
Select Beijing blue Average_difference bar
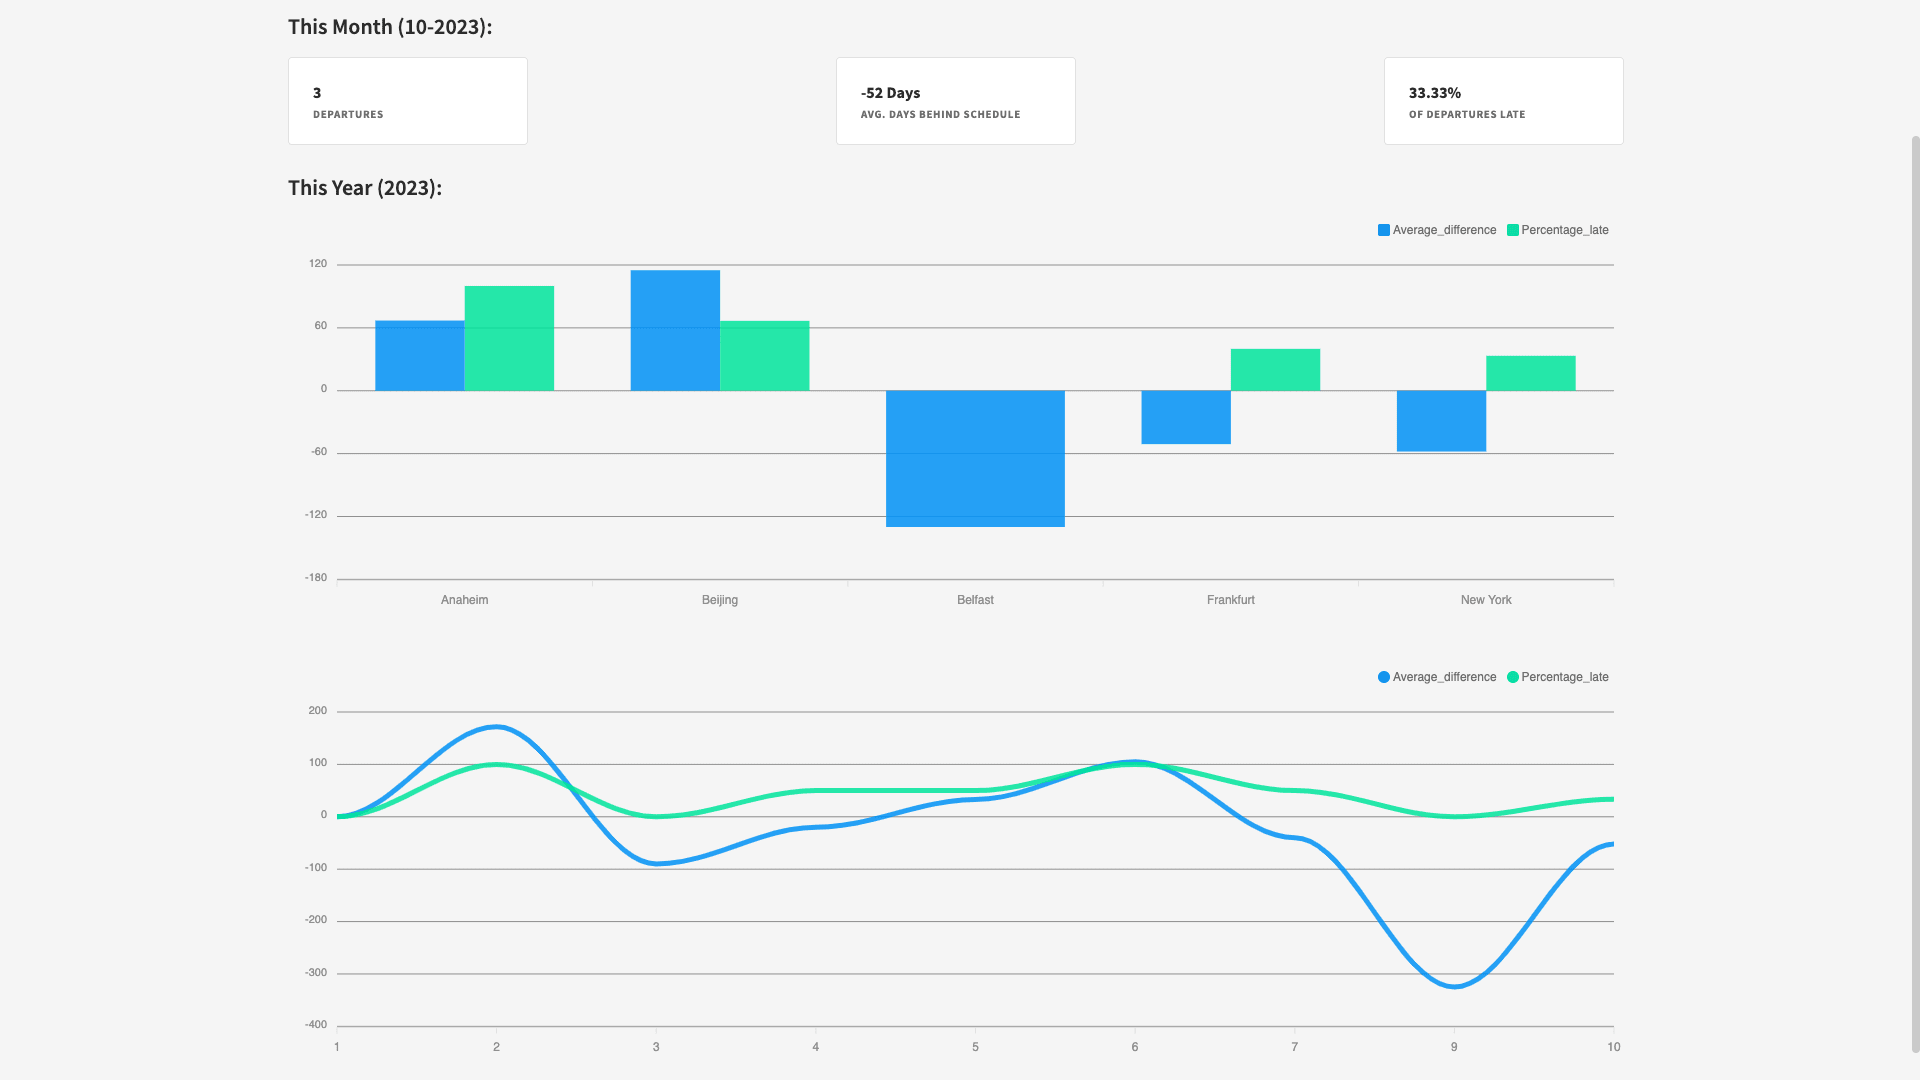tap(675, 330)
